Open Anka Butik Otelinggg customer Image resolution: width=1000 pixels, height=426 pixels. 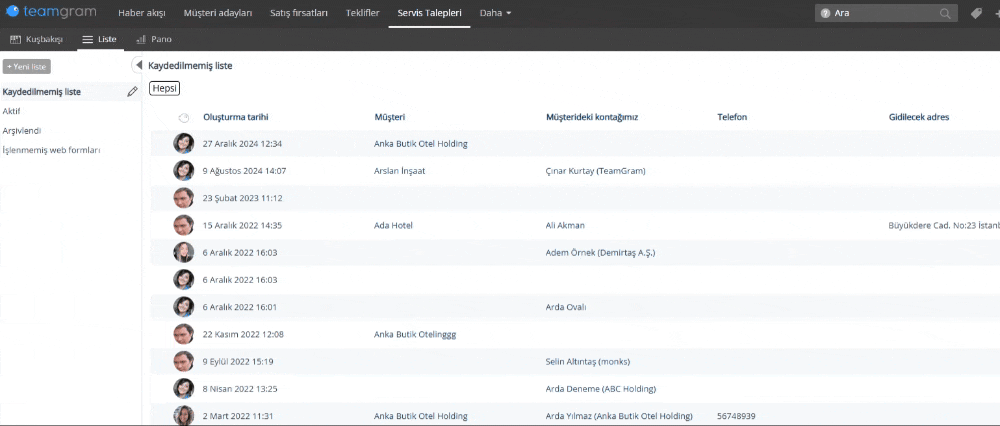pos(415,334)
